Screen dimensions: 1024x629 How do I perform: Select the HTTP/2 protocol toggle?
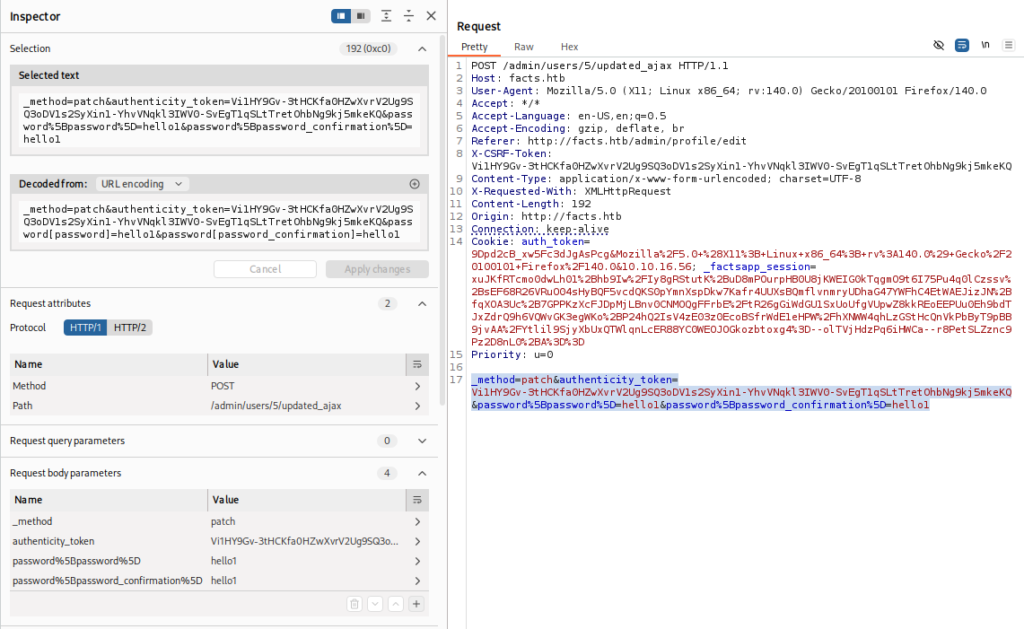[130, 328]
